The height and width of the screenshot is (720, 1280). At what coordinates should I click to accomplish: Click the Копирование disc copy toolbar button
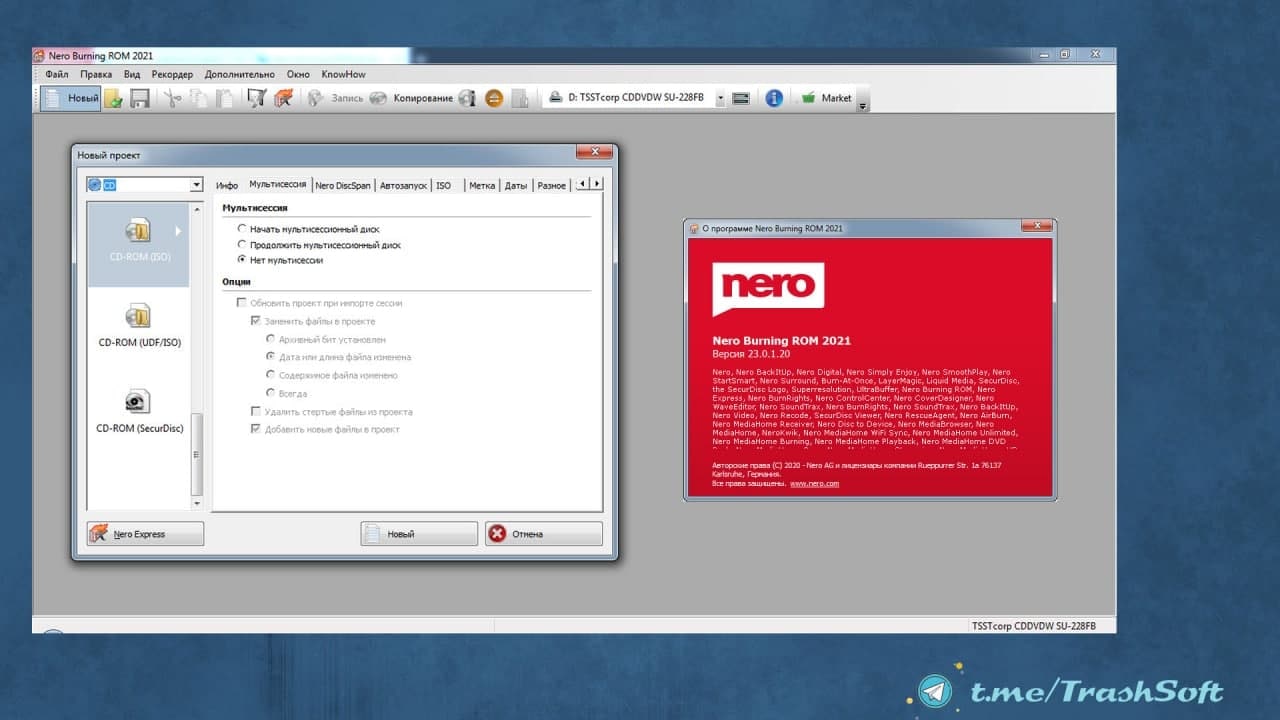pyautogui.click(x=410, y=98)
